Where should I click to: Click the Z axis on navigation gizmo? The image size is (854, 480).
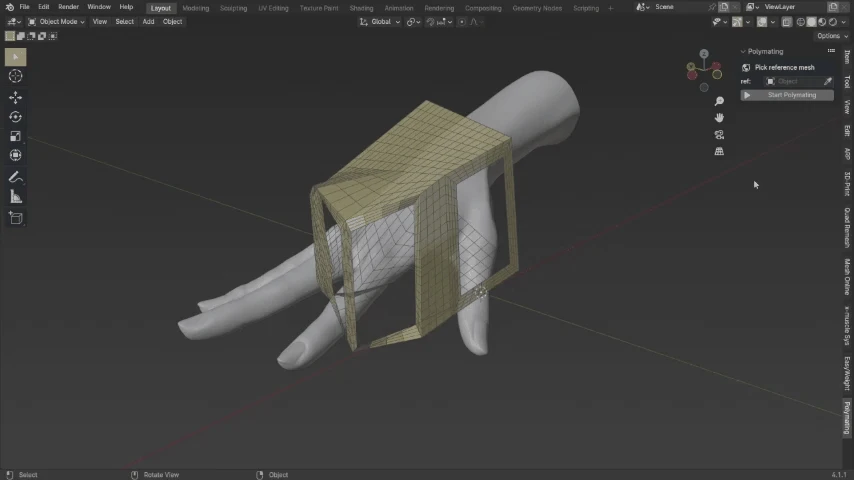point(704,53)
